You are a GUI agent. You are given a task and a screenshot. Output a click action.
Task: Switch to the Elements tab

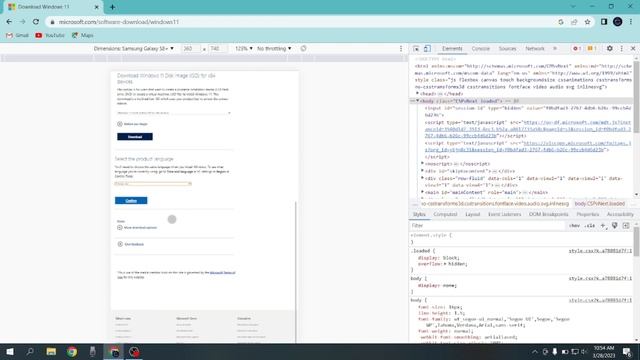[x=452, y=49]
